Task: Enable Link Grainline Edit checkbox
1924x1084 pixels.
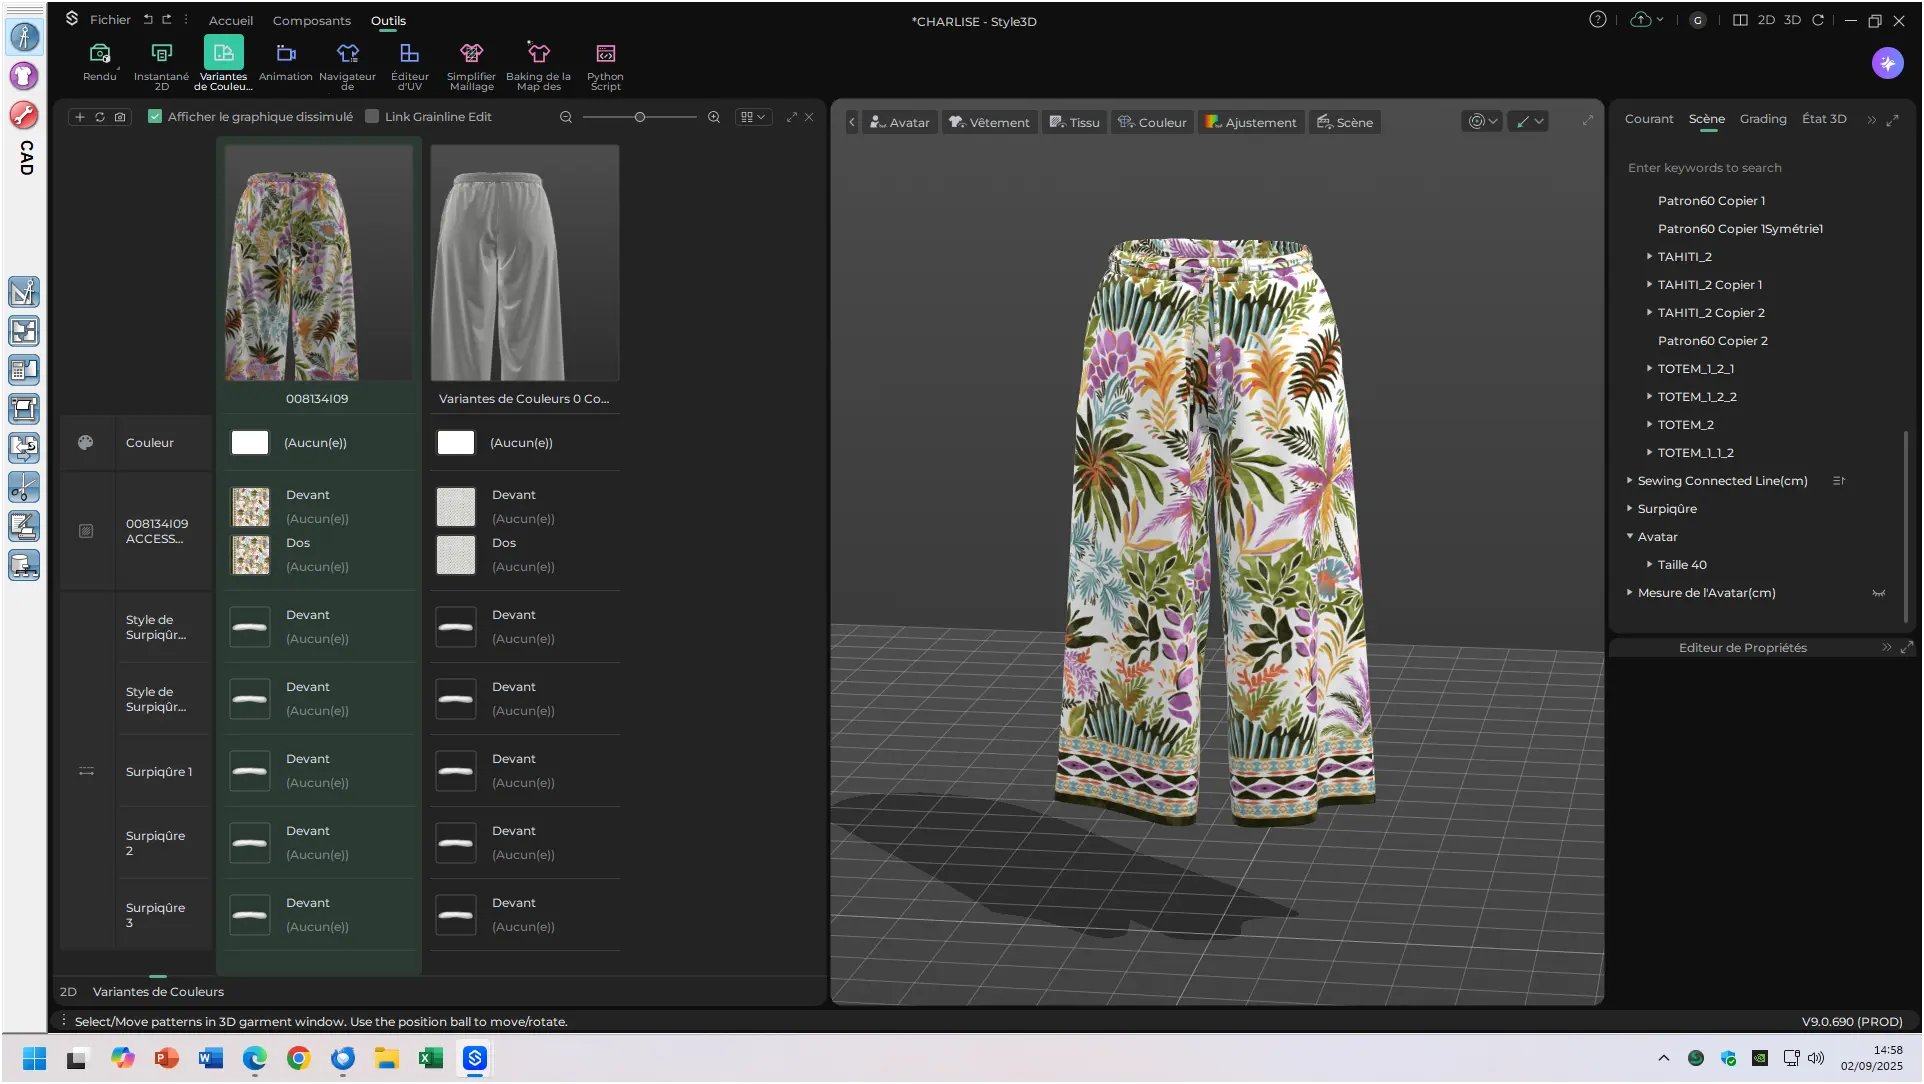Action: click(372, 117)
